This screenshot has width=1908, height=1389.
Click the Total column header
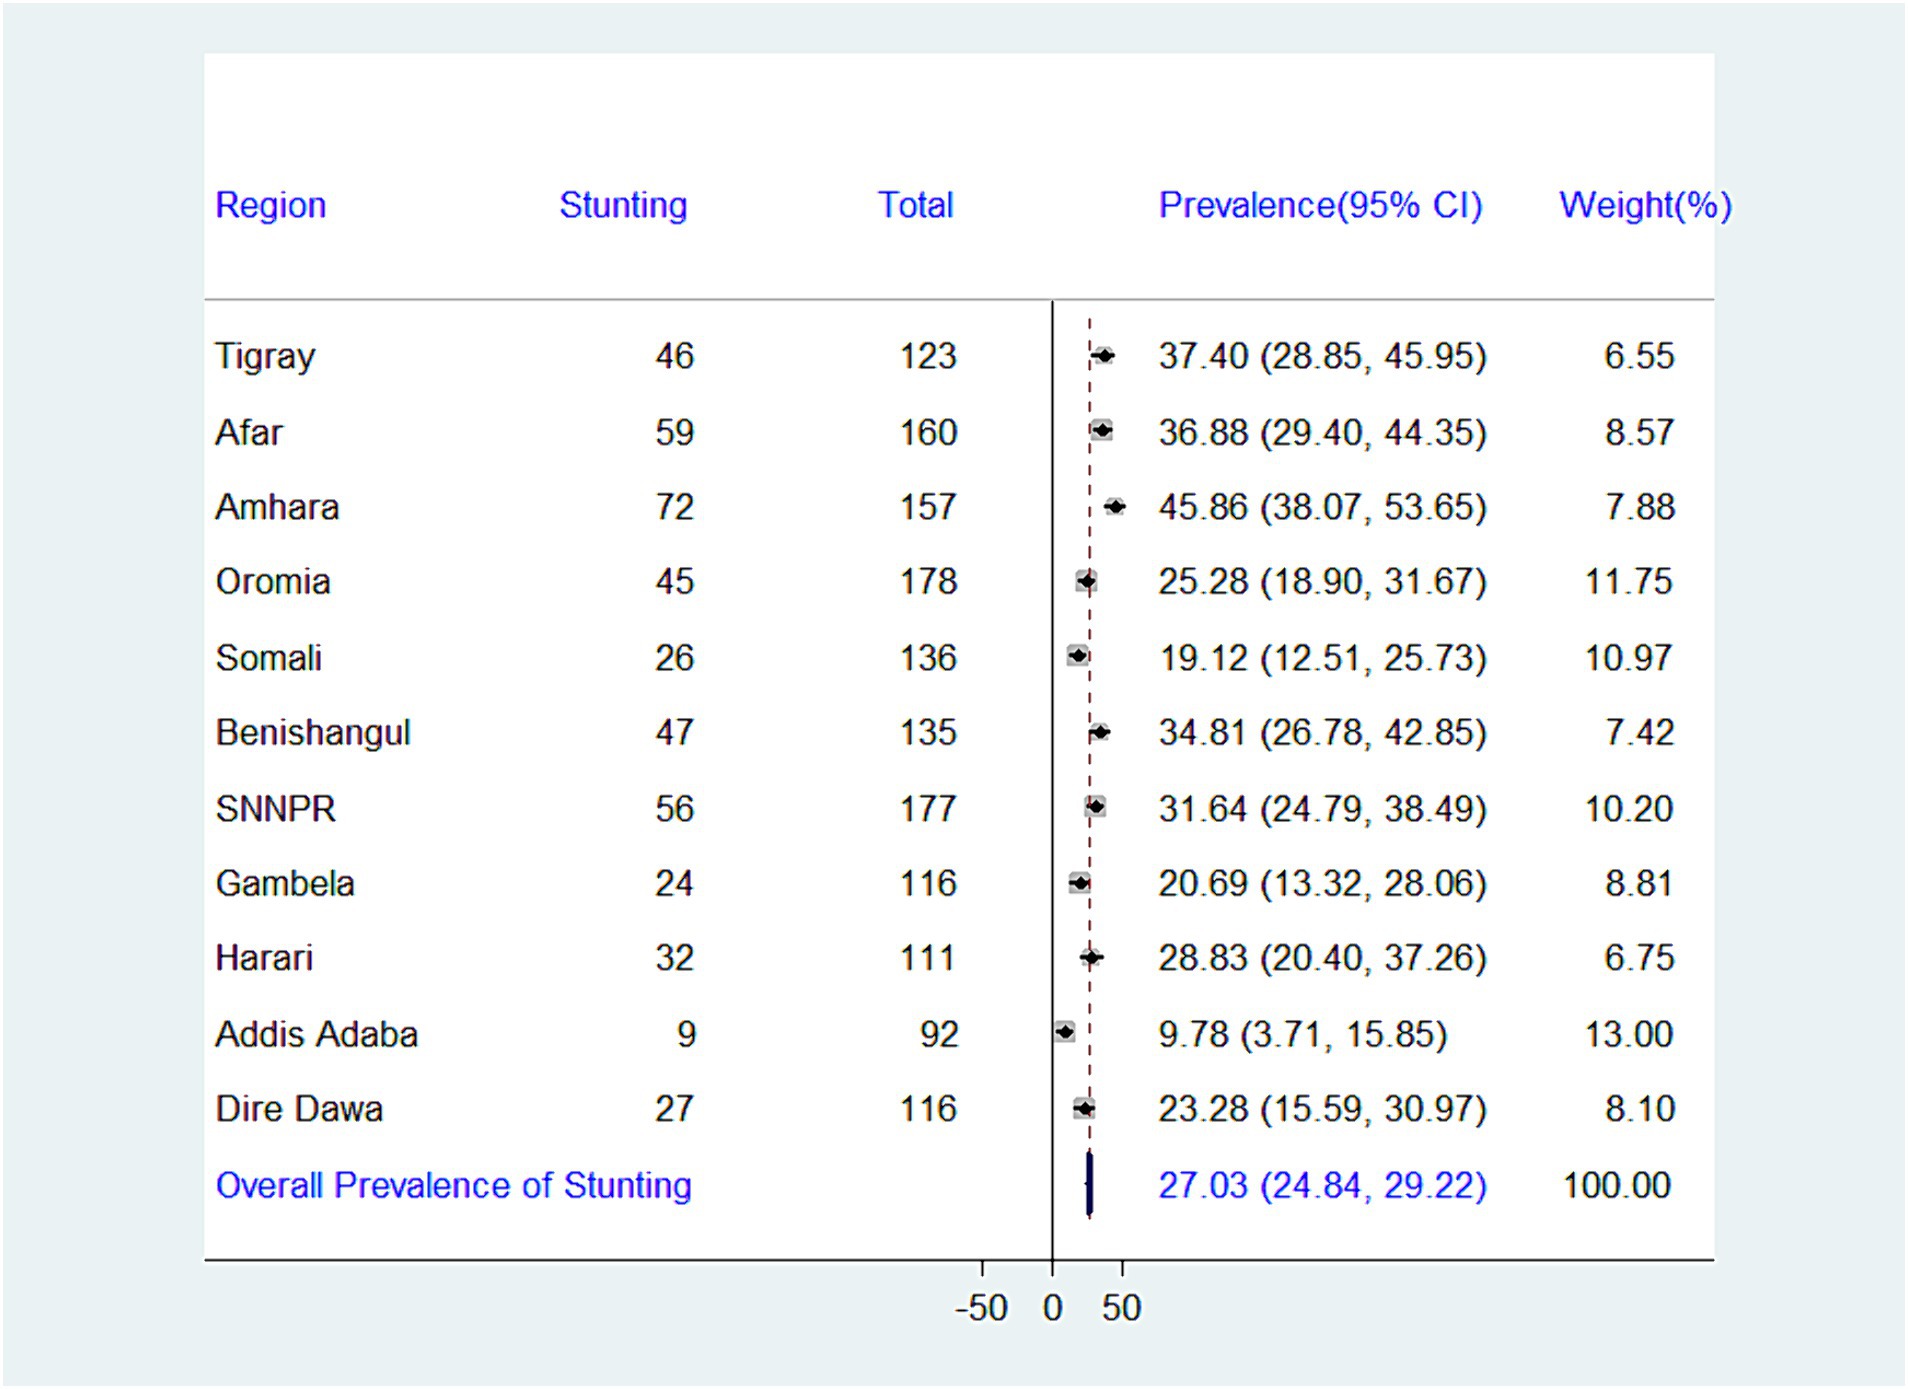(915, 205)
